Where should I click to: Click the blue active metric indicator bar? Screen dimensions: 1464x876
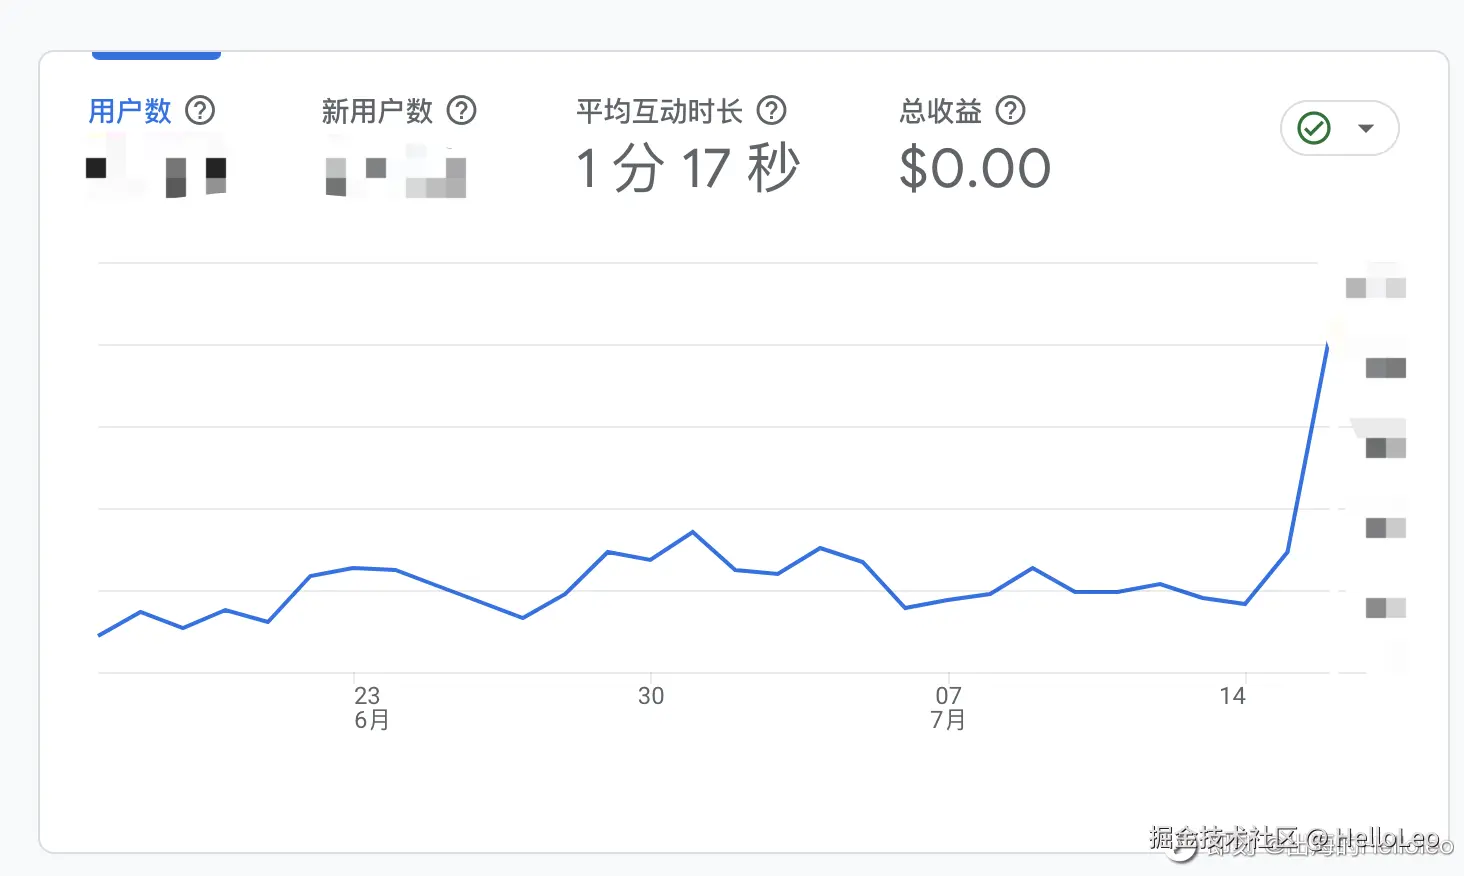pos(156,55)
